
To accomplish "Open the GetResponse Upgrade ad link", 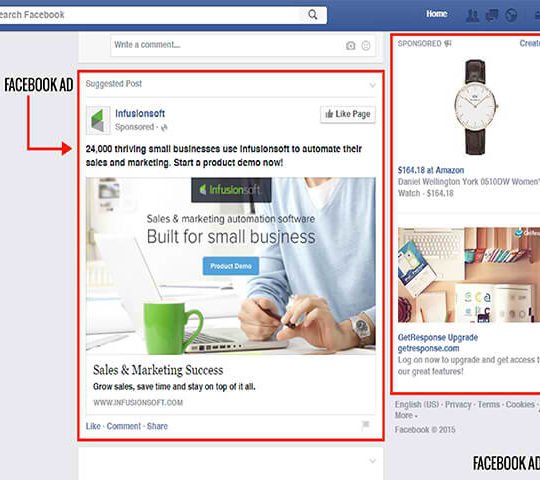I will [438, 337].
